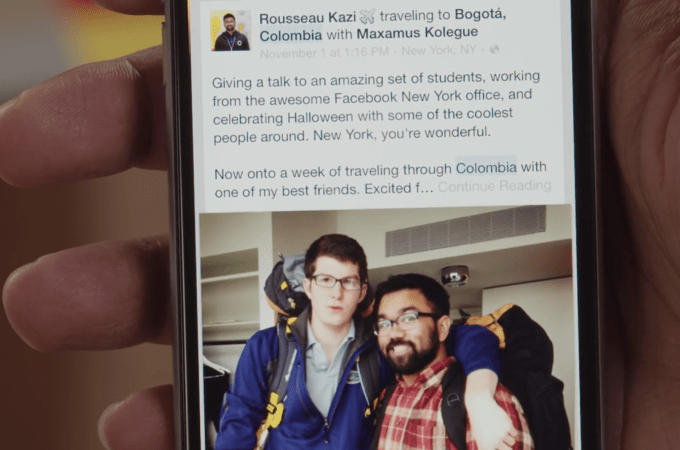680x450 pixels.
Task: Tap the word Colombia in the post header
Action: (x=291, y=35)
